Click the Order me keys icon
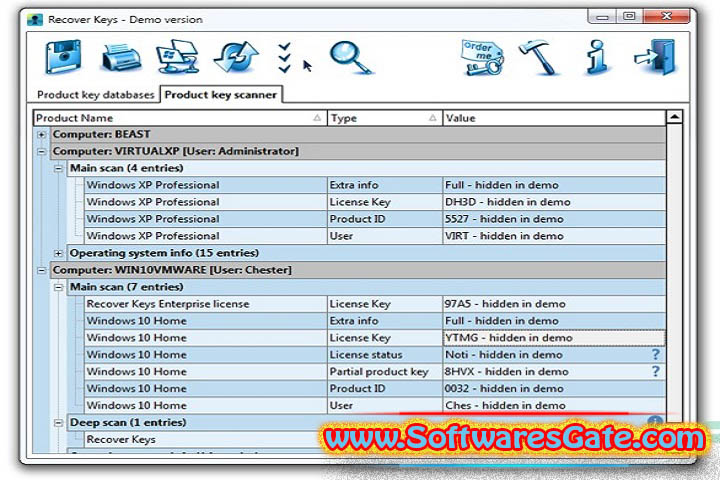The width and height of the screenshot is (720, 480). pyautogui.click(x=482, y=58)
